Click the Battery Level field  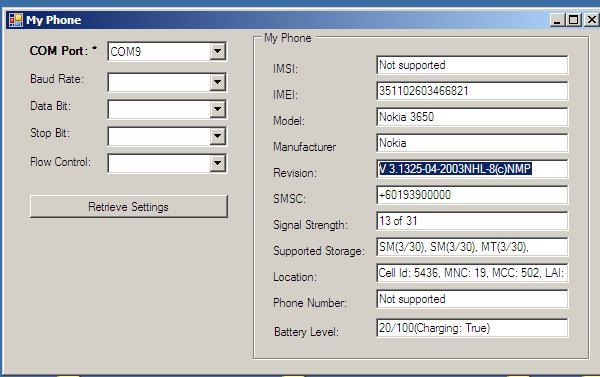click(472, 328)
